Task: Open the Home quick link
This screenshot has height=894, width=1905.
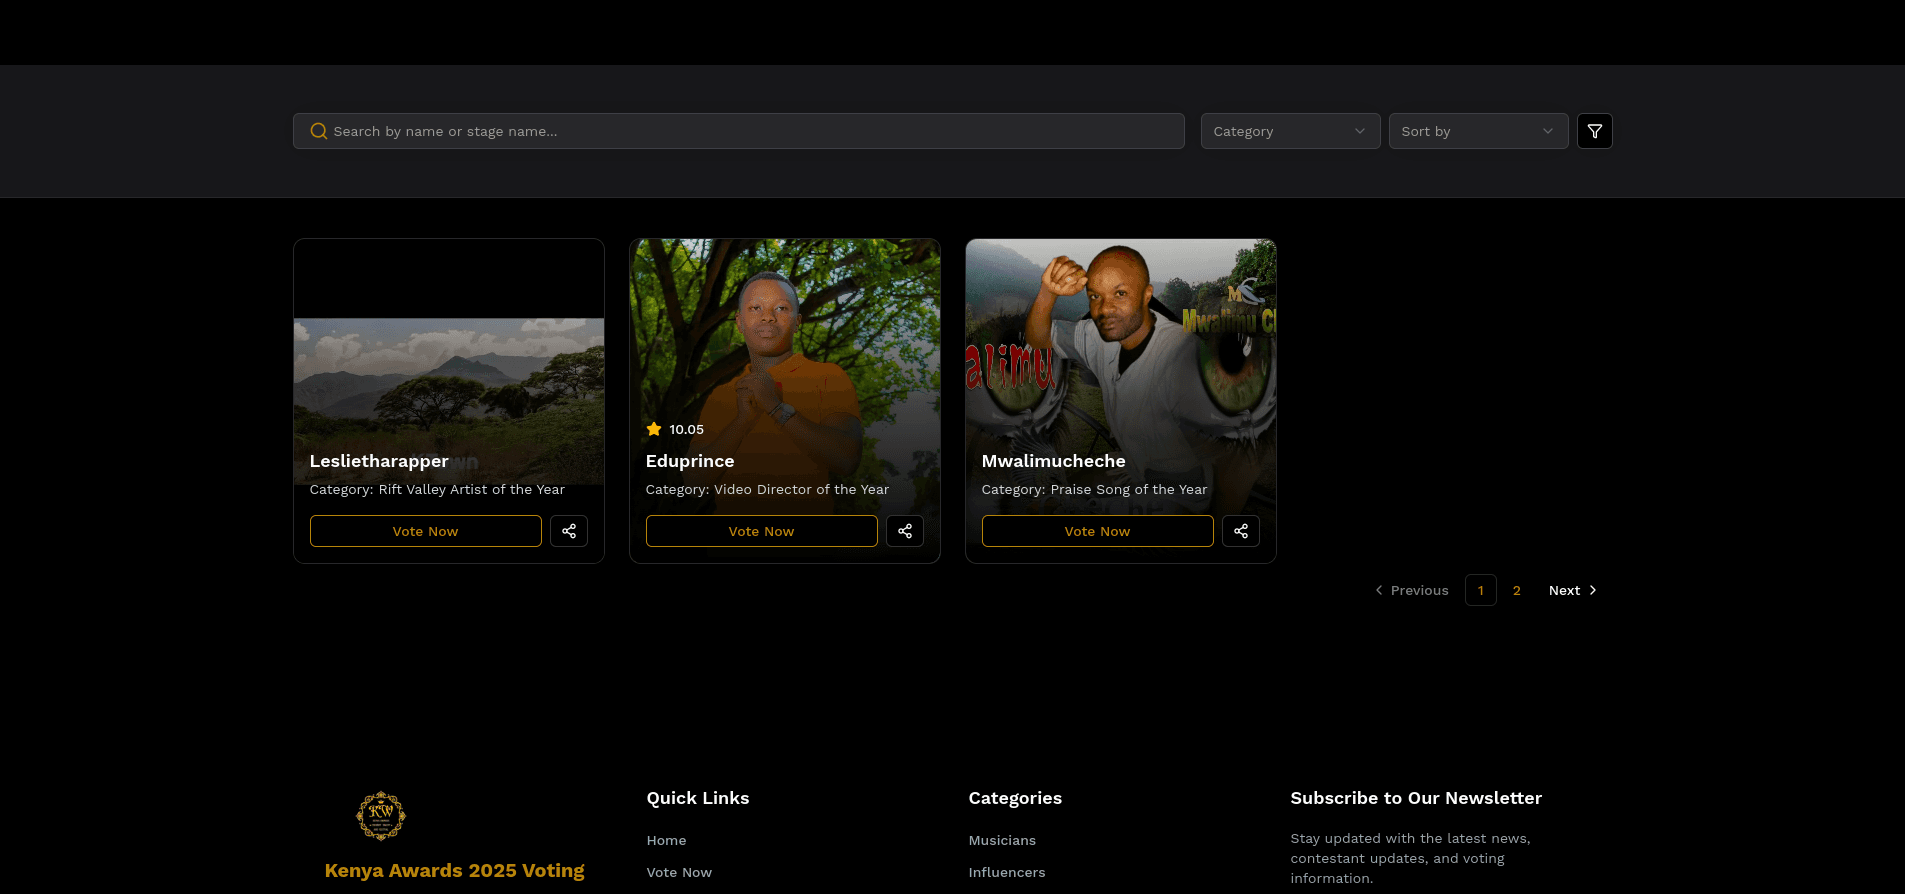Action: 666,840
